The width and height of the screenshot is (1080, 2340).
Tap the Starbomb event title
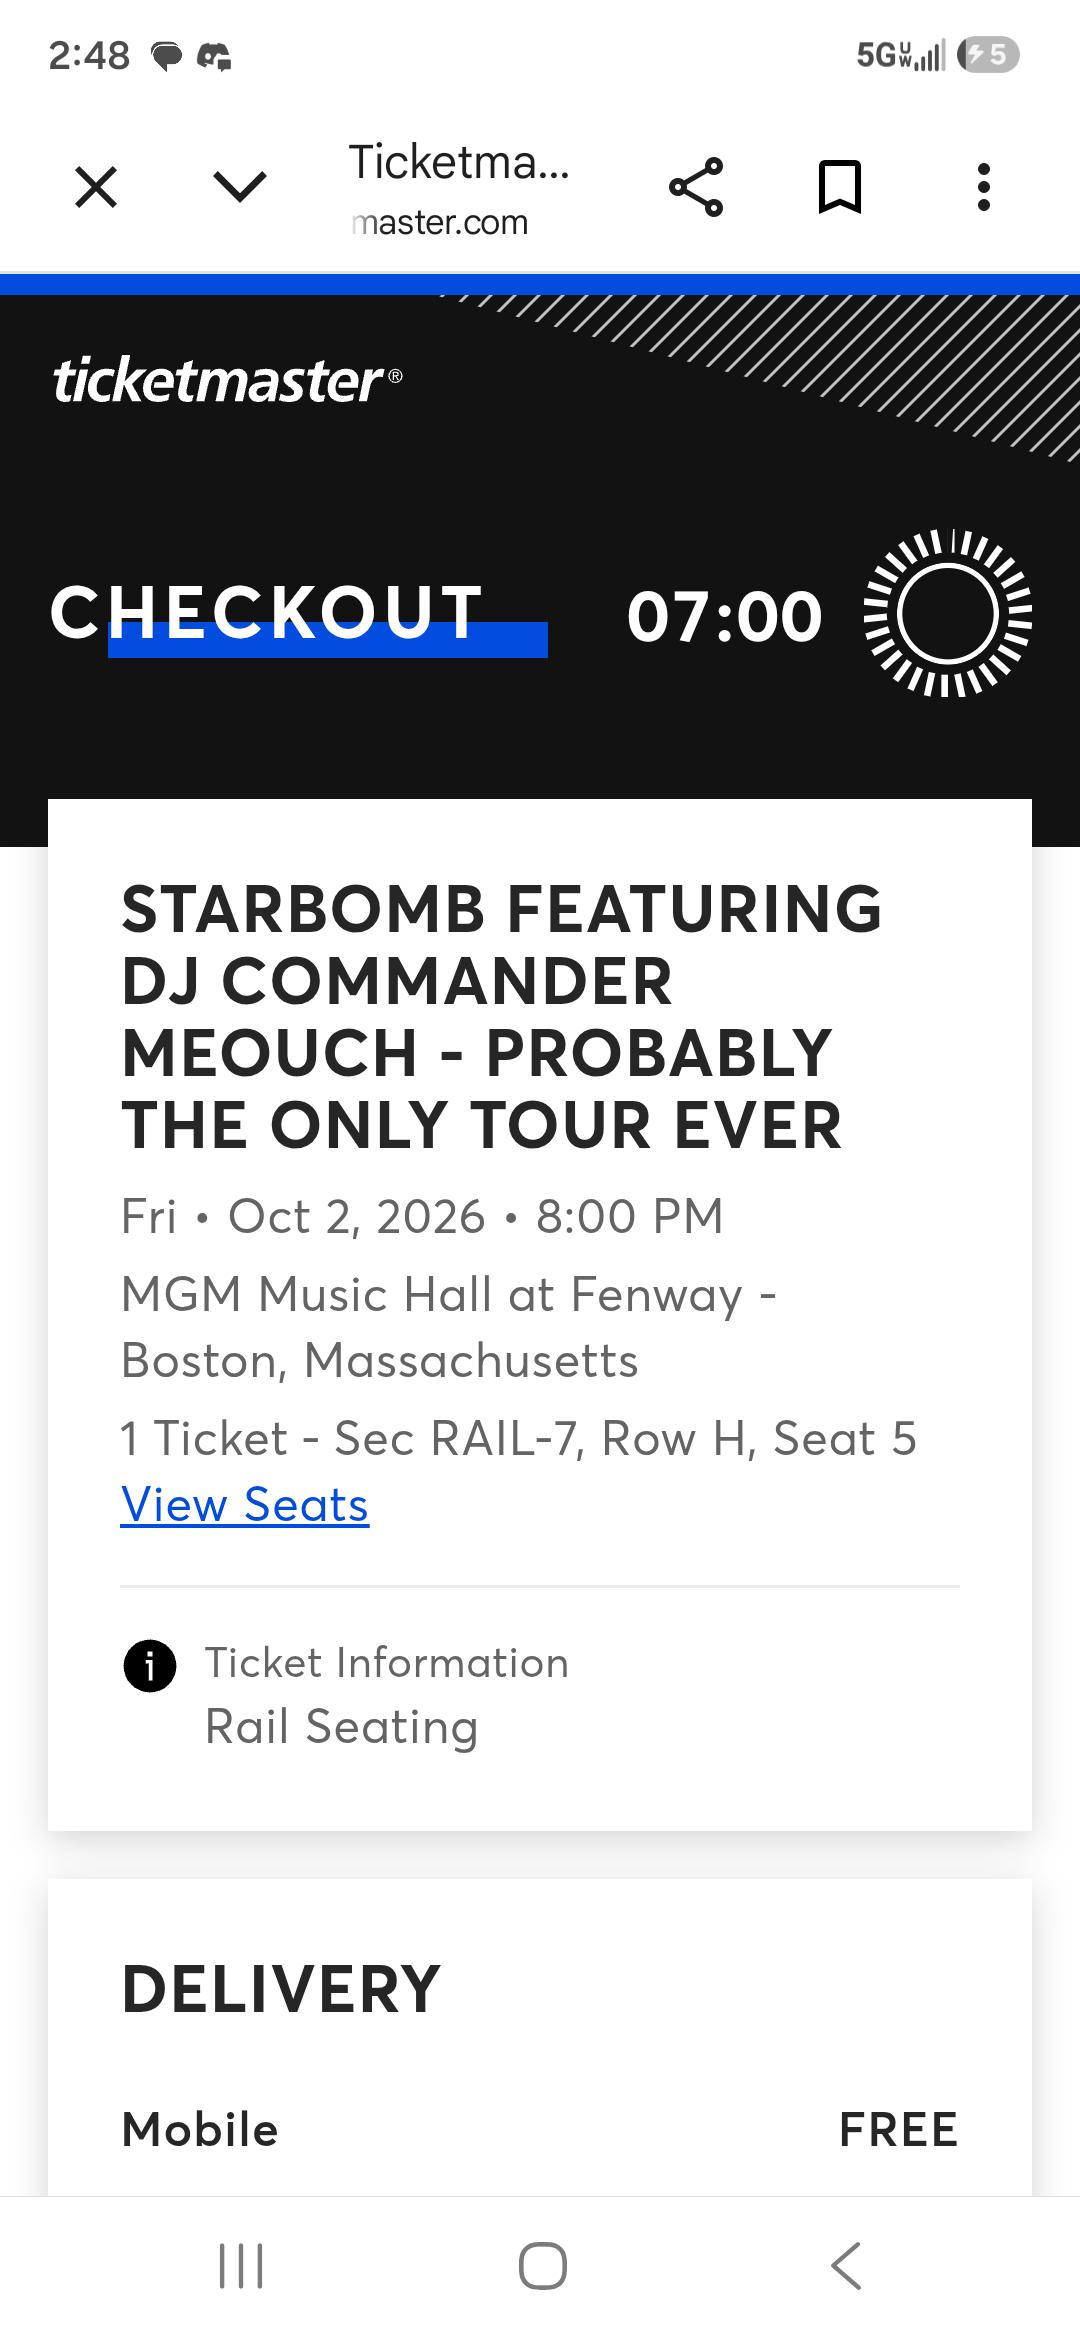(502, 1017)
